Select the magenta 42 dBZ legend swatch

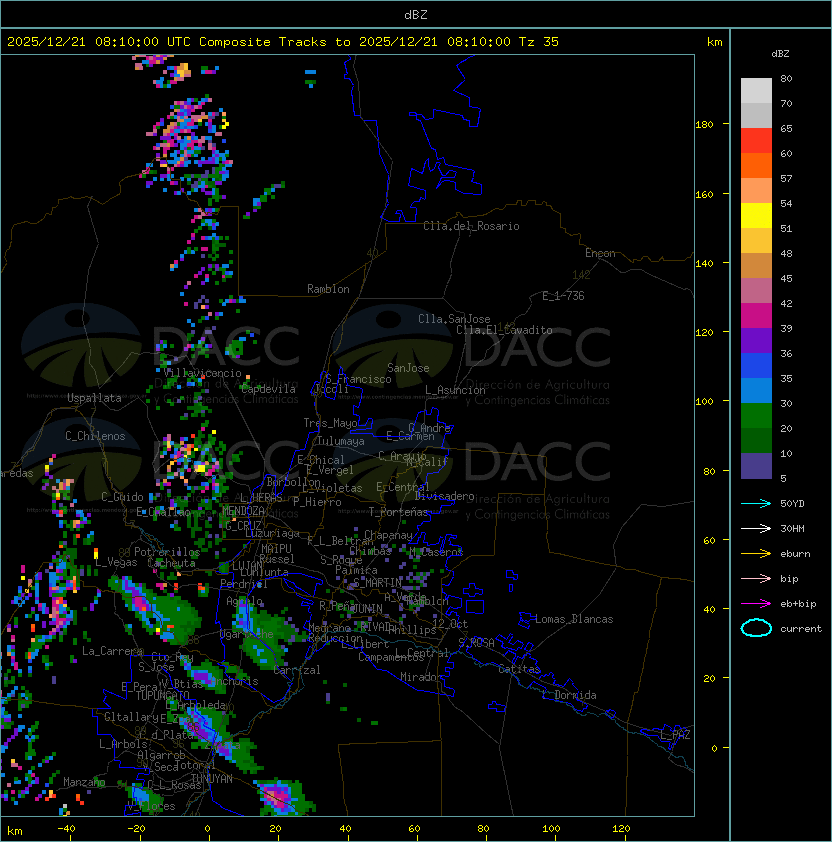pos(756,316)
